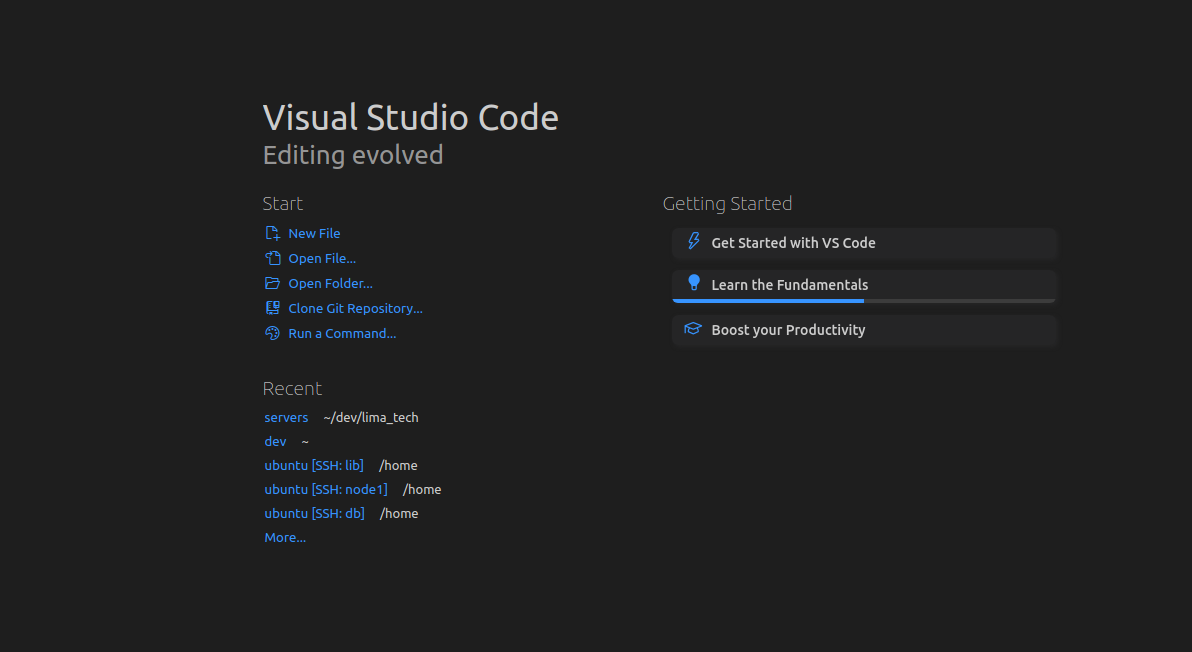The height and width of the screenshot is (652, 1192).
Task: Choose the Open Folder... link
Action: (330, 283)
